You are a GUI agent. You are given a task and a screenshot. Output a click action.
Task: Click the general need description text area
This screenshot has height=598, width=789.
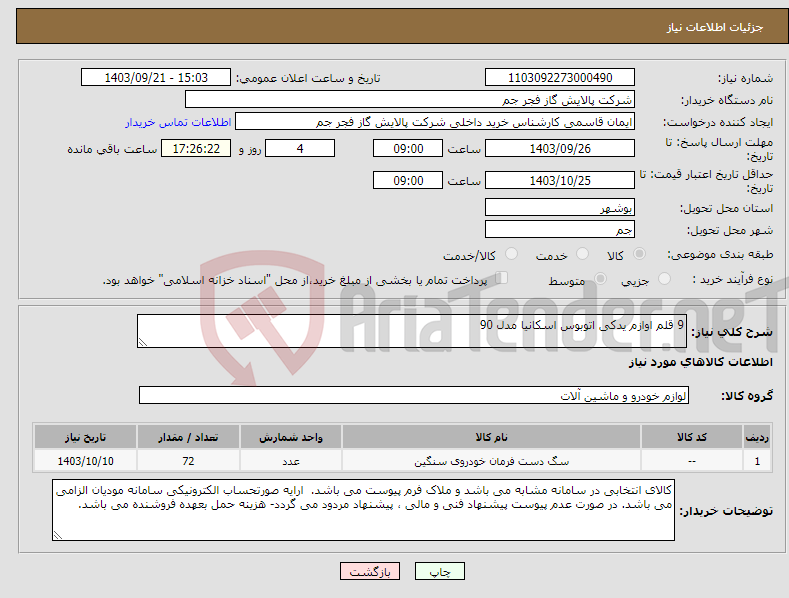[412, 331]
